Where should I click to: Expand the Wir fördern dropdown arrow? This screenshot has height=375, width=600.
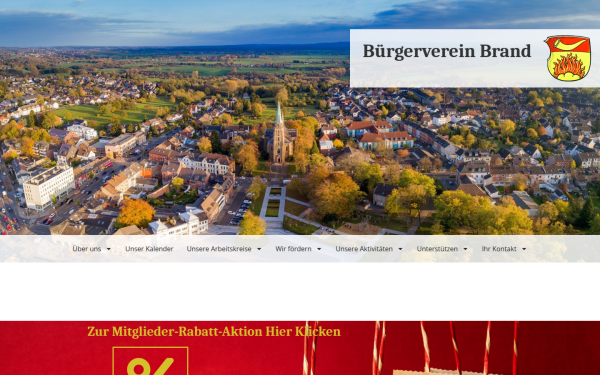319,249
